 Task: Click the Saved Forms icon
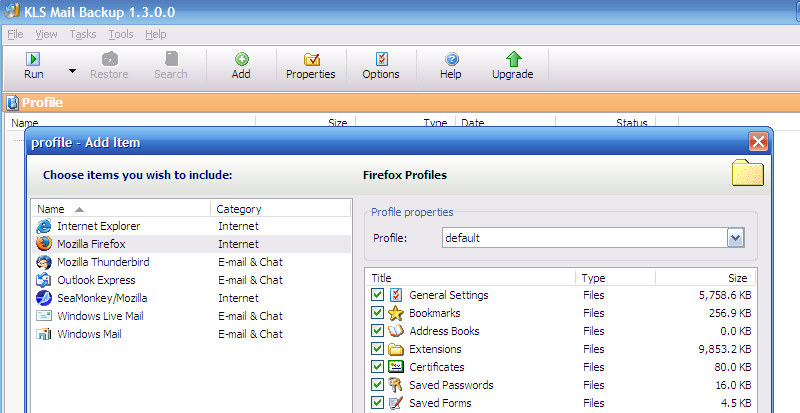coord(396,402)
